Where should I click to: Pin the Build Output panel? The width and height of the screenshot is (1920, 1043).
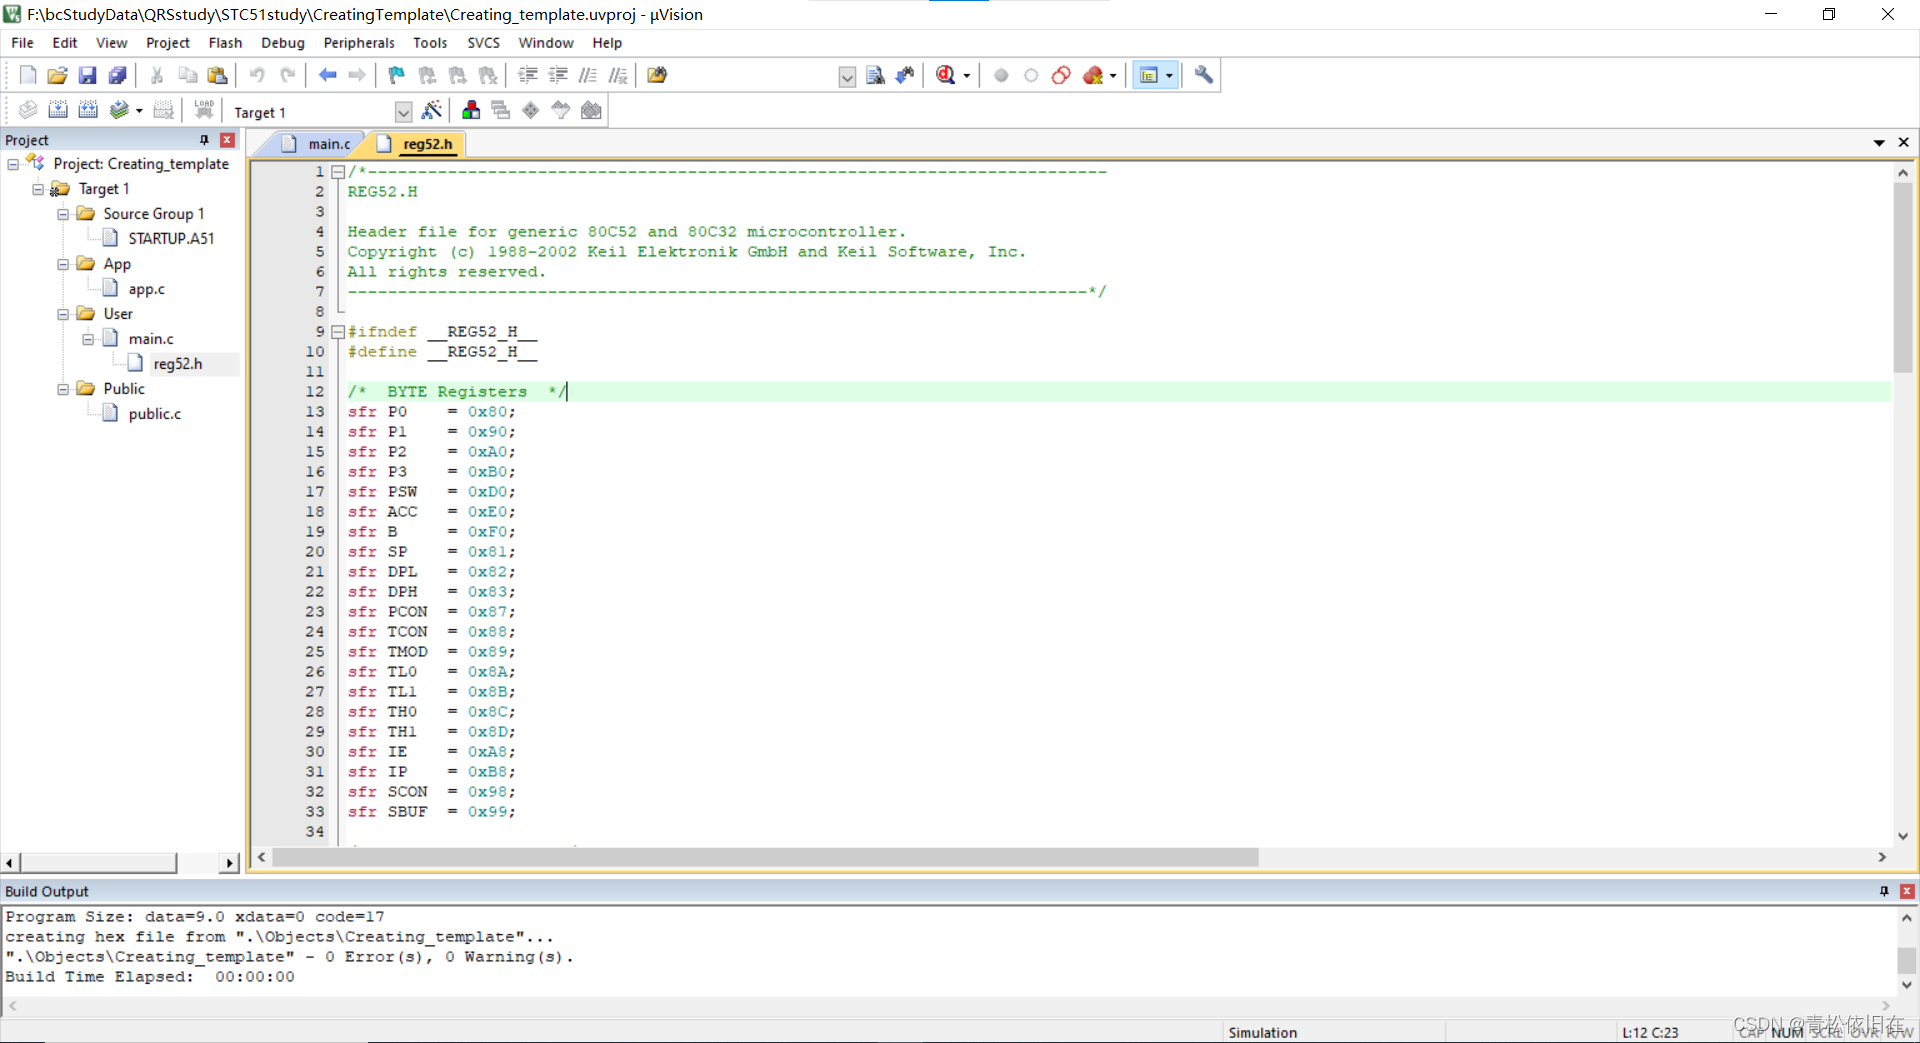coord(1884,891)
